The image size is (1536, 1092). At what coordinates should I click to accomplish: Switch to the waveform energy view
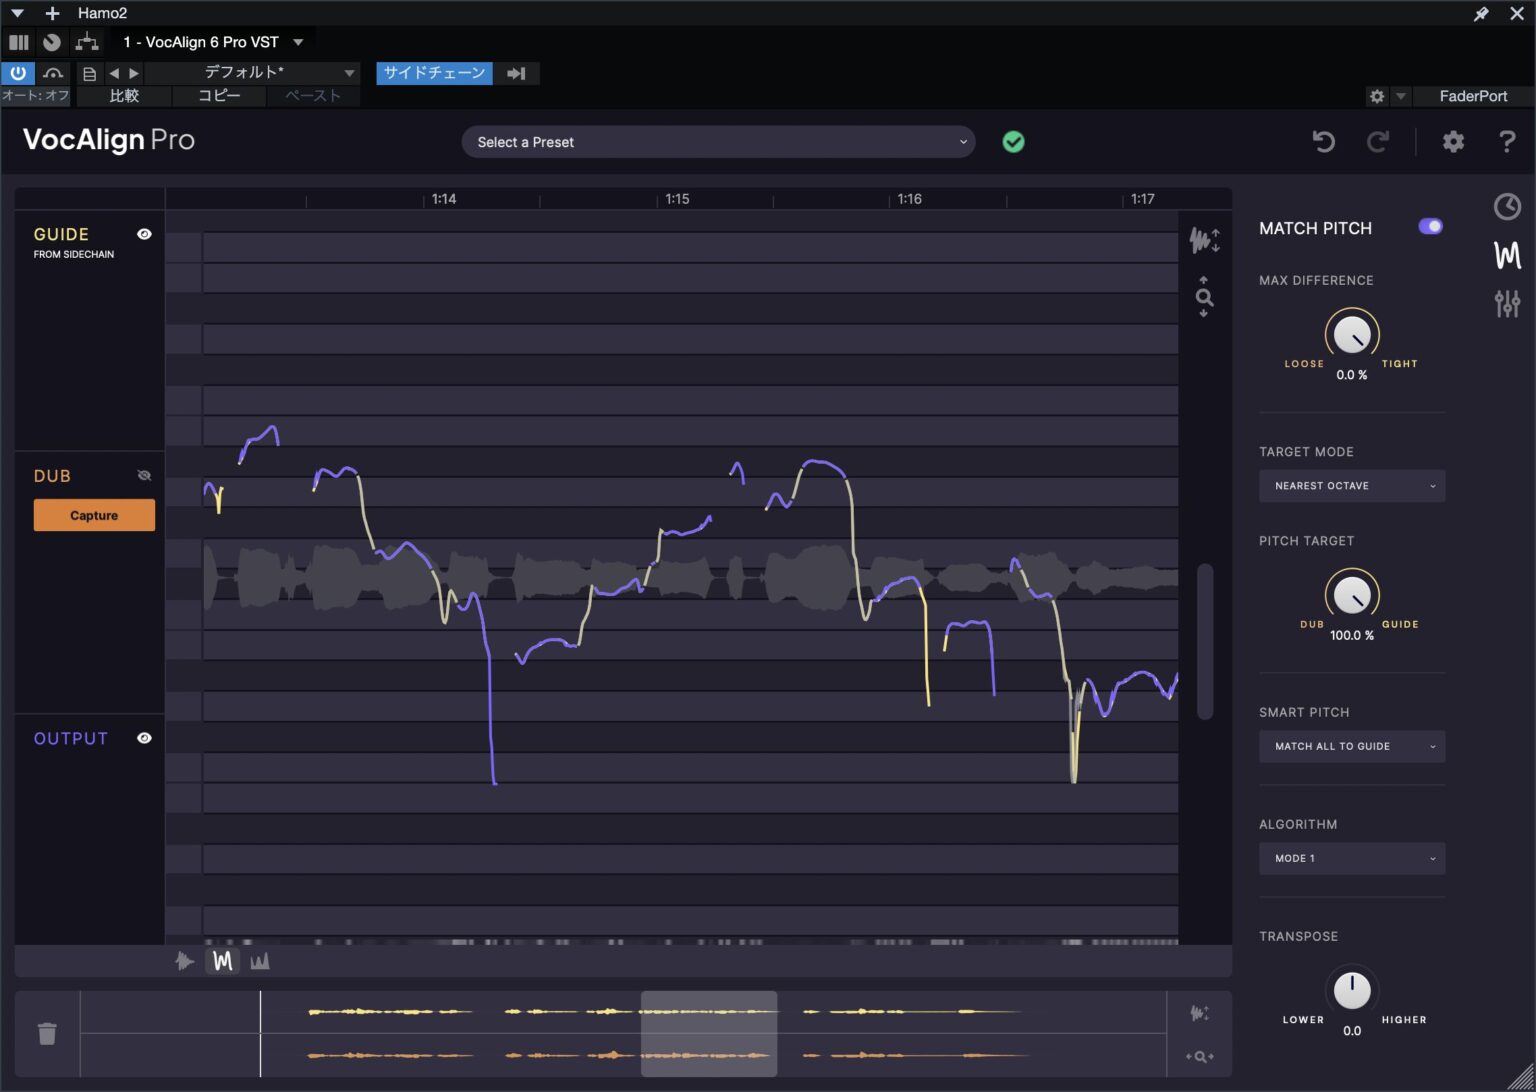point(185,961)
